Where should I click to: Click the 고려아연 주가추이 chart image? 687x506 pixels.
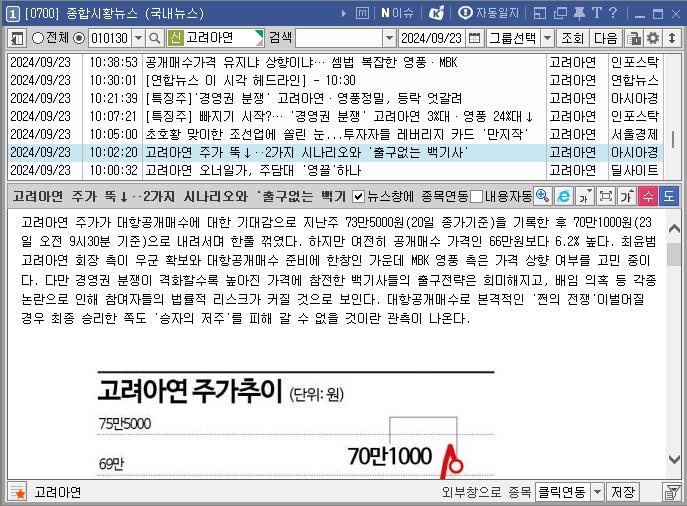point(296,425)
